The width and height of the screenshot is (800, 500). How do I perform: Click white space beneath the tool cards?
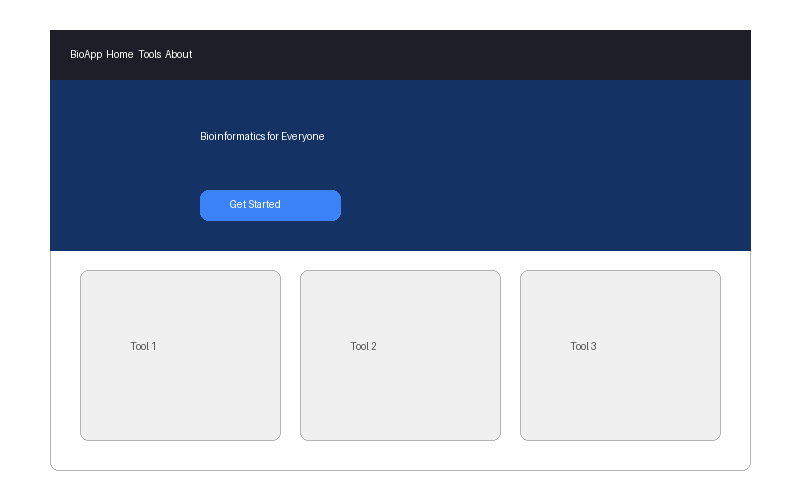click(x=400, y=455)
